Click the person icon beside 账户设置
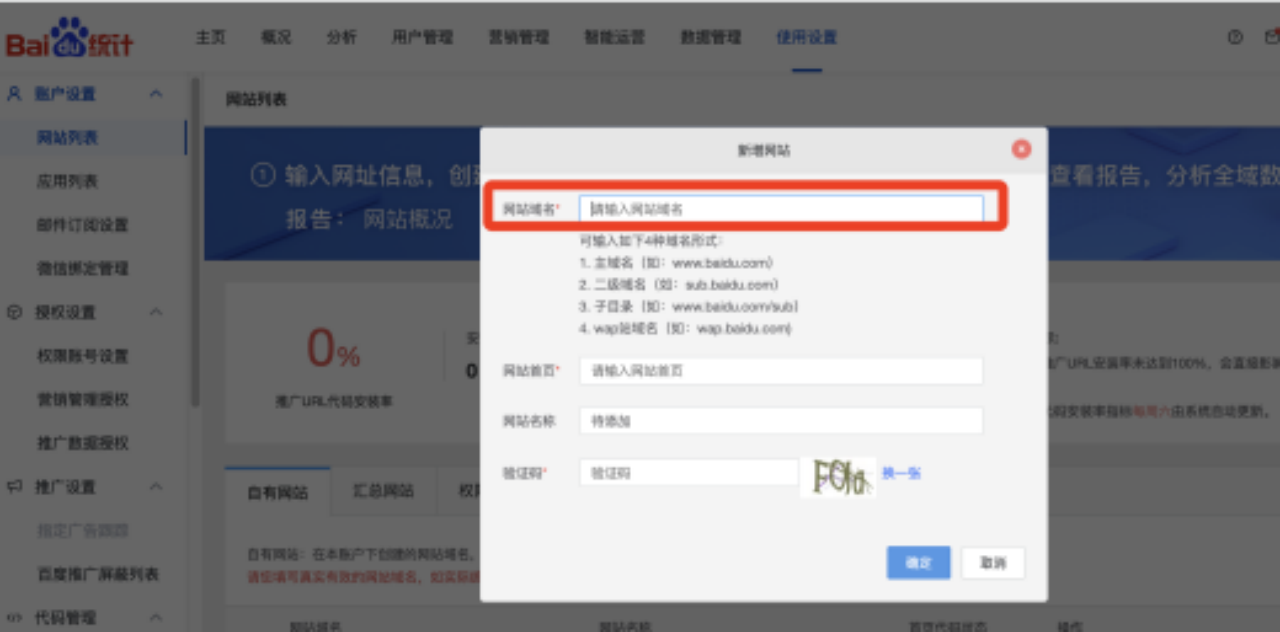Viewport: 1280px width, 632px height. (x=15, y=93)
